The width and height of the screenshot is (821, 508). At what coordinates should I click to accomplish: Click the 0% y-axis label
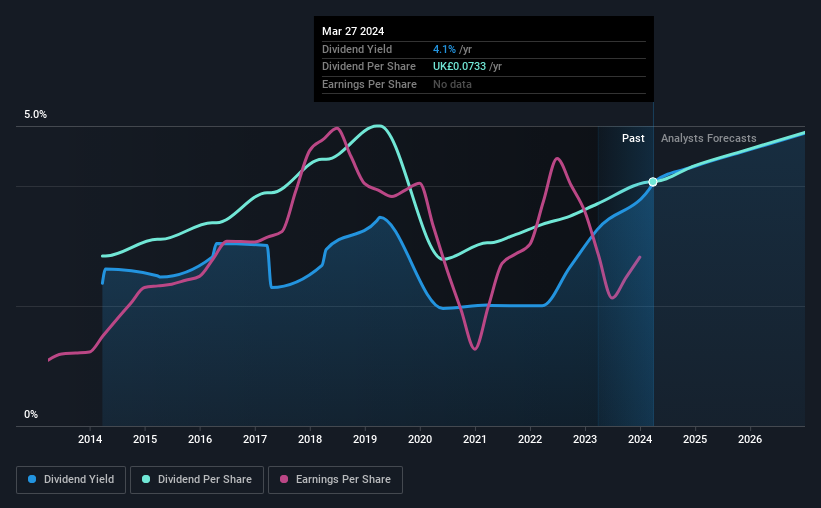[31, 414]
